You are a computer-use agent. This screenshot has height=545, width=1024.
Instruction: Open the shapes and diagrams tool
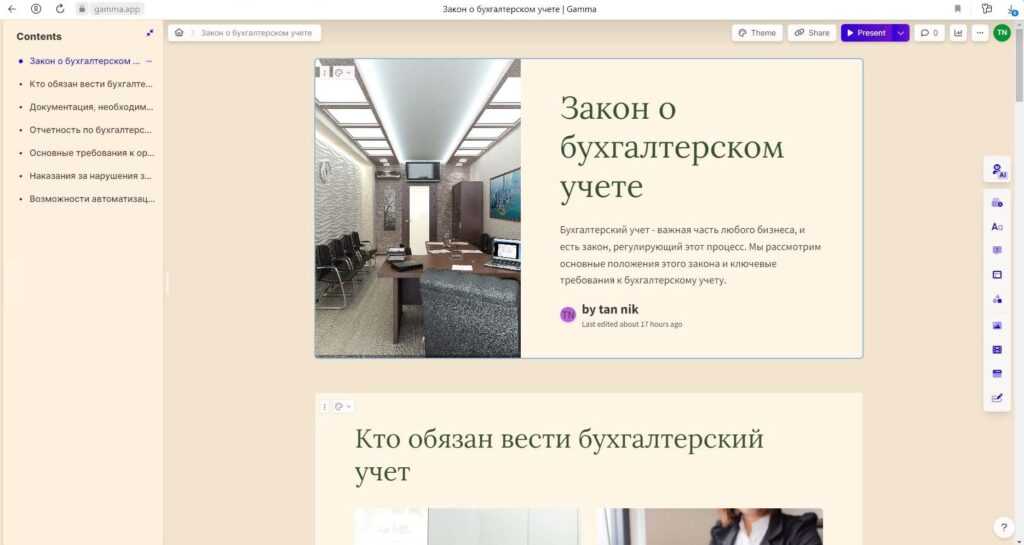pyautogui.click(x=997, y=300)
